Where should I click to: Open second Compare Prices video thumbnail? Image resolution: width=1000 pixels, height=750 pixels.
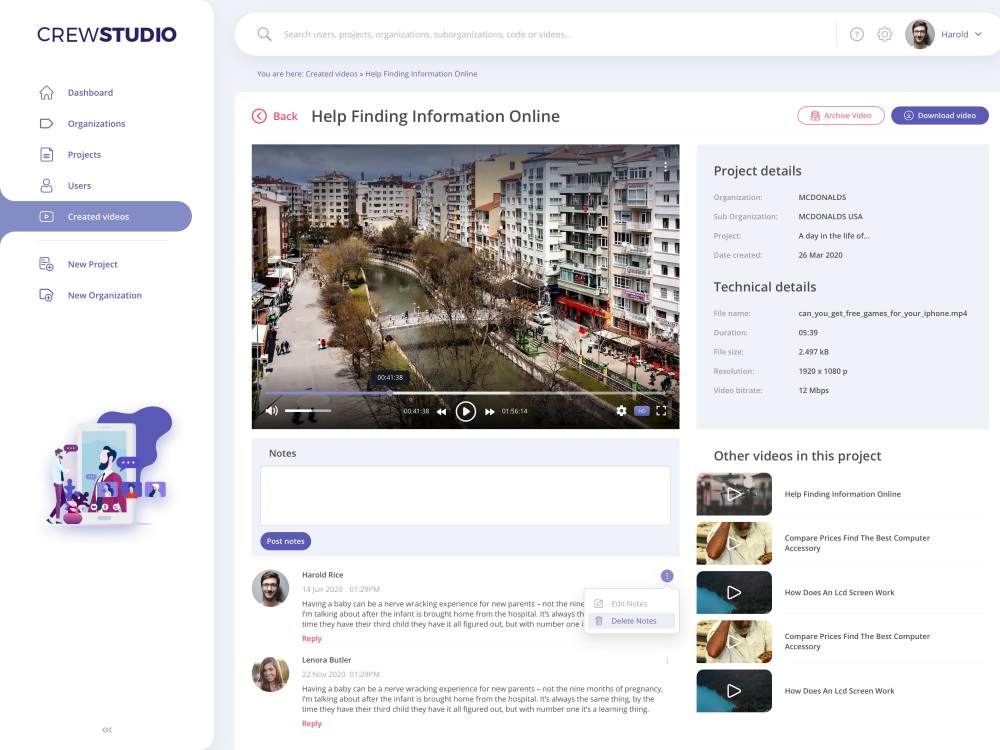(x=734, y=642)
